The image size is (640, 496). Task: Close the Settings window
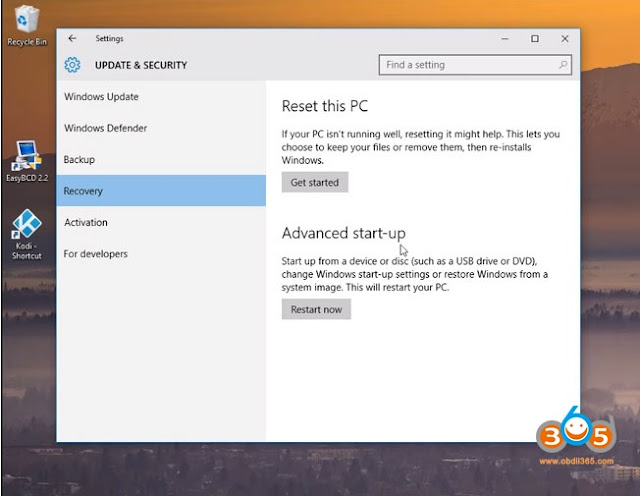point(565,39)
